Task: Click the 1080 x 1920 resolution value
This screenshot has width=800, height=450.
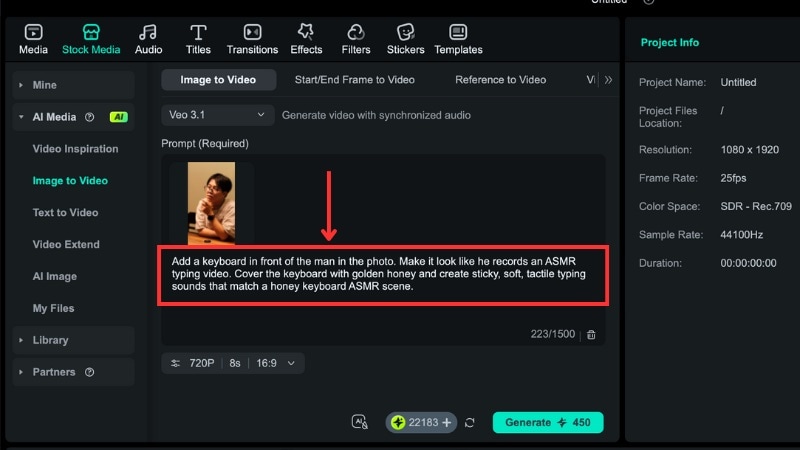Action: pyautogui.click(x=749, y=149)
